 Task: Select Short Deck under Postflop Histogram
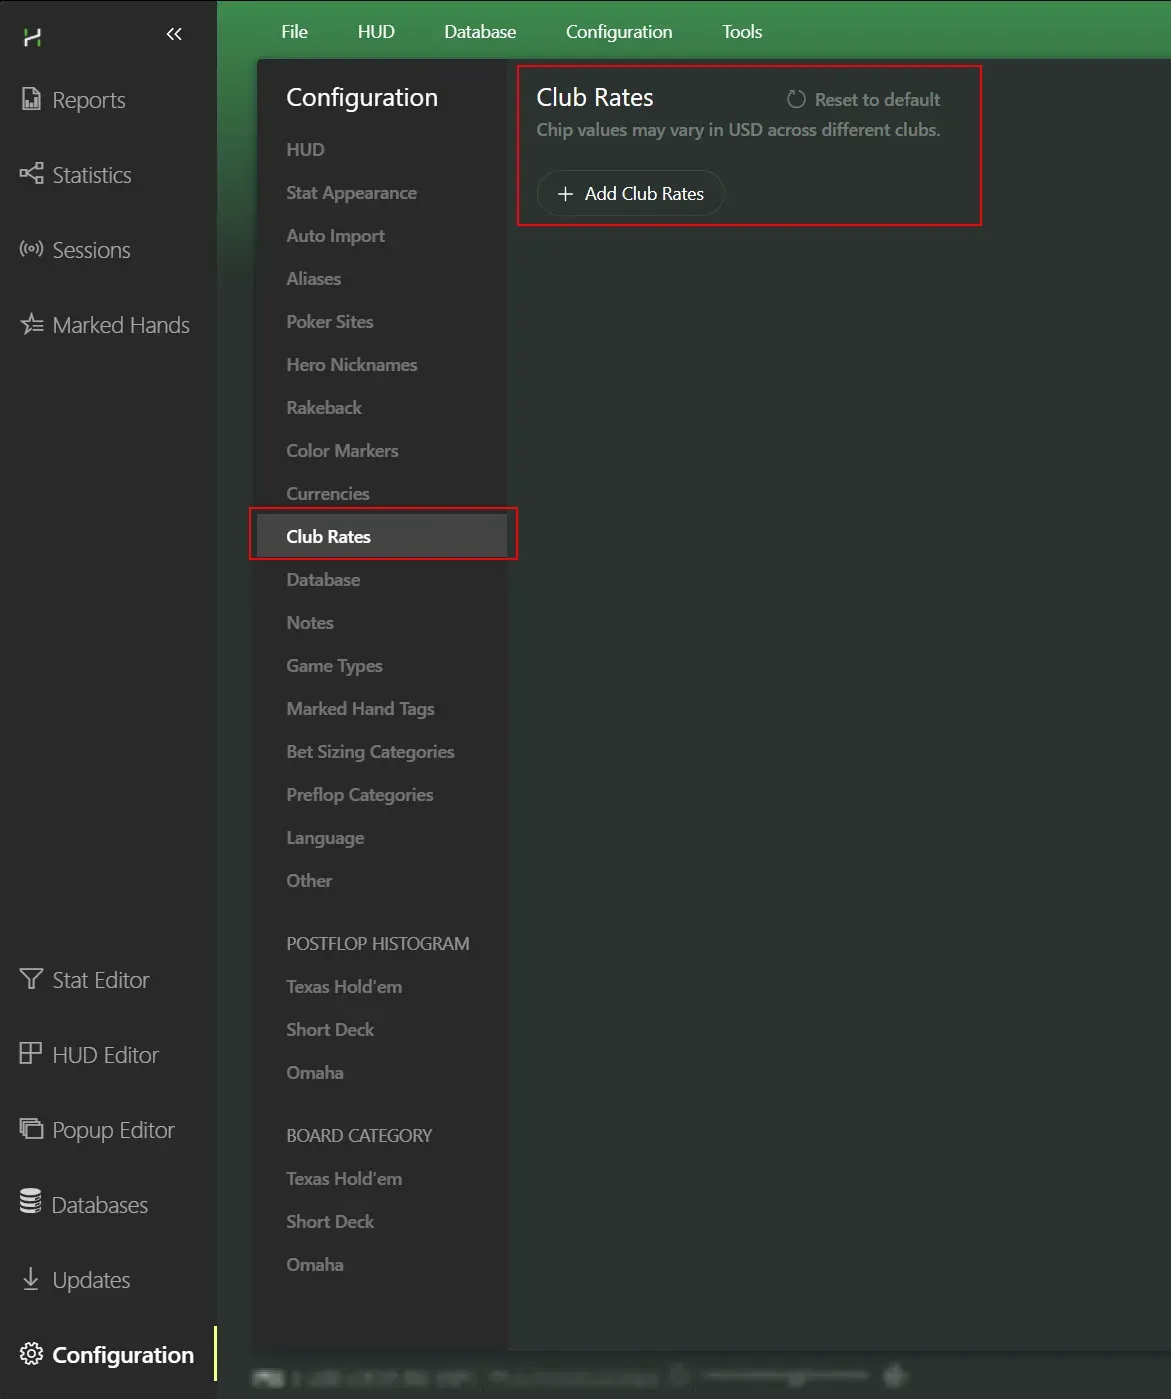pos(330,1030)
